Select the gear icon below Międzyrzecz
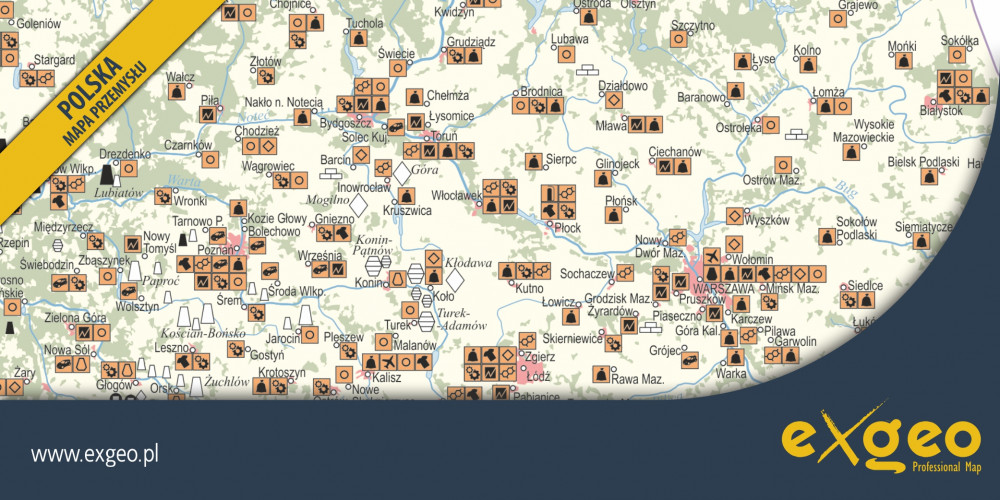Viewport: 1000px width, 500px height. click(95, 241)
